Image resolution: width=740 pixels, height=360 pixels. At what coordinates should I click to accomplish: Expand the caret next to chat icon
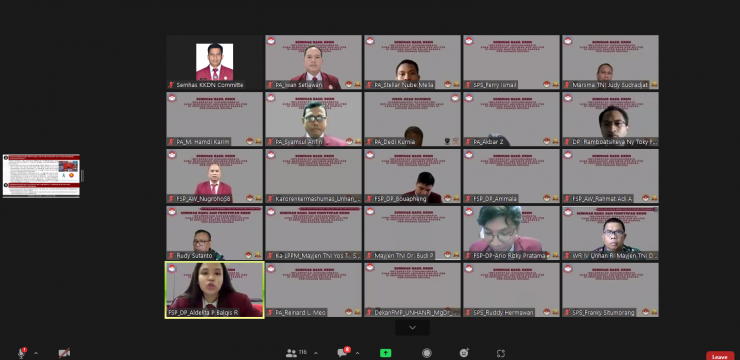click(357, 353)
